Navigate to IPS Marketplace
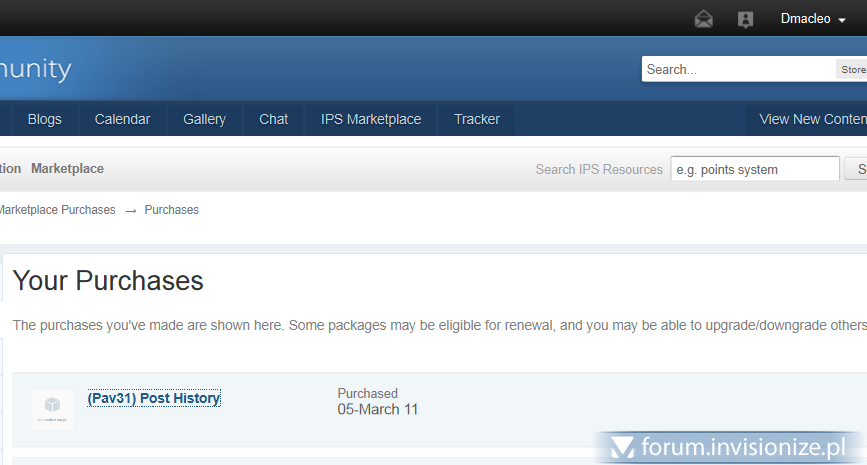 (371, 119)
